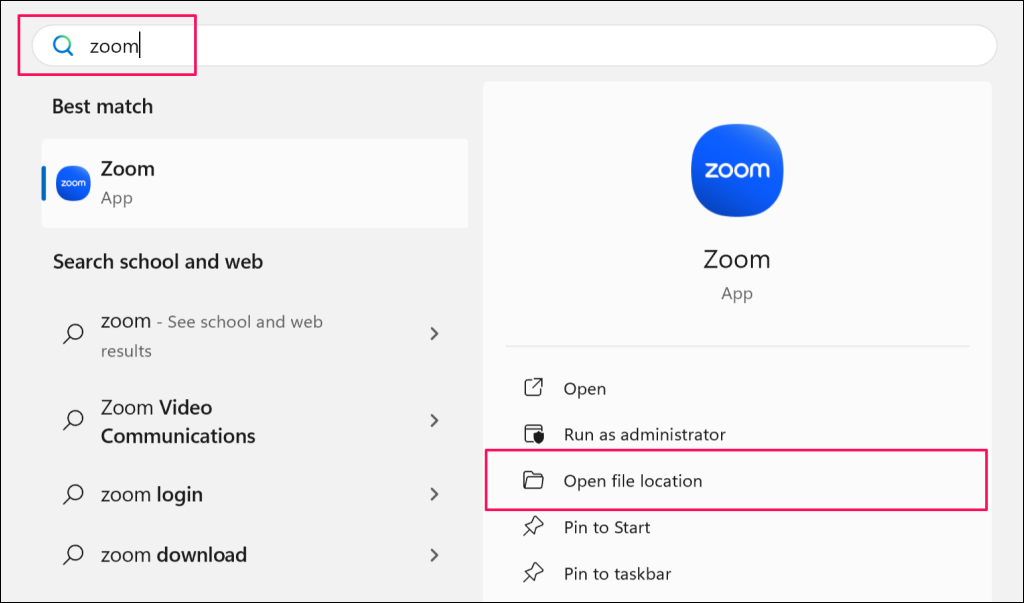Screen dimensions: 1024x603
Task: Click the Open file location folder icon
Action: (534, 481)
